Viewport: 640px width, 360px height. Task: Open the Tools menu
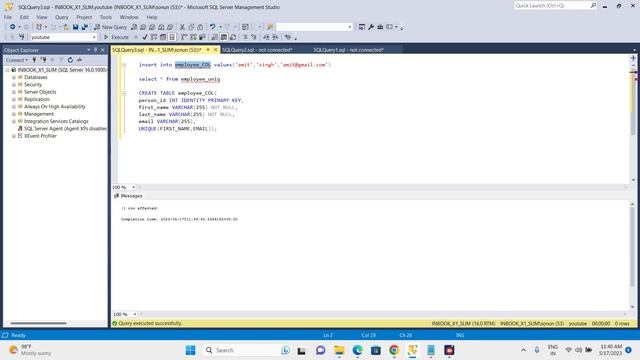click(x=106, y=17)
